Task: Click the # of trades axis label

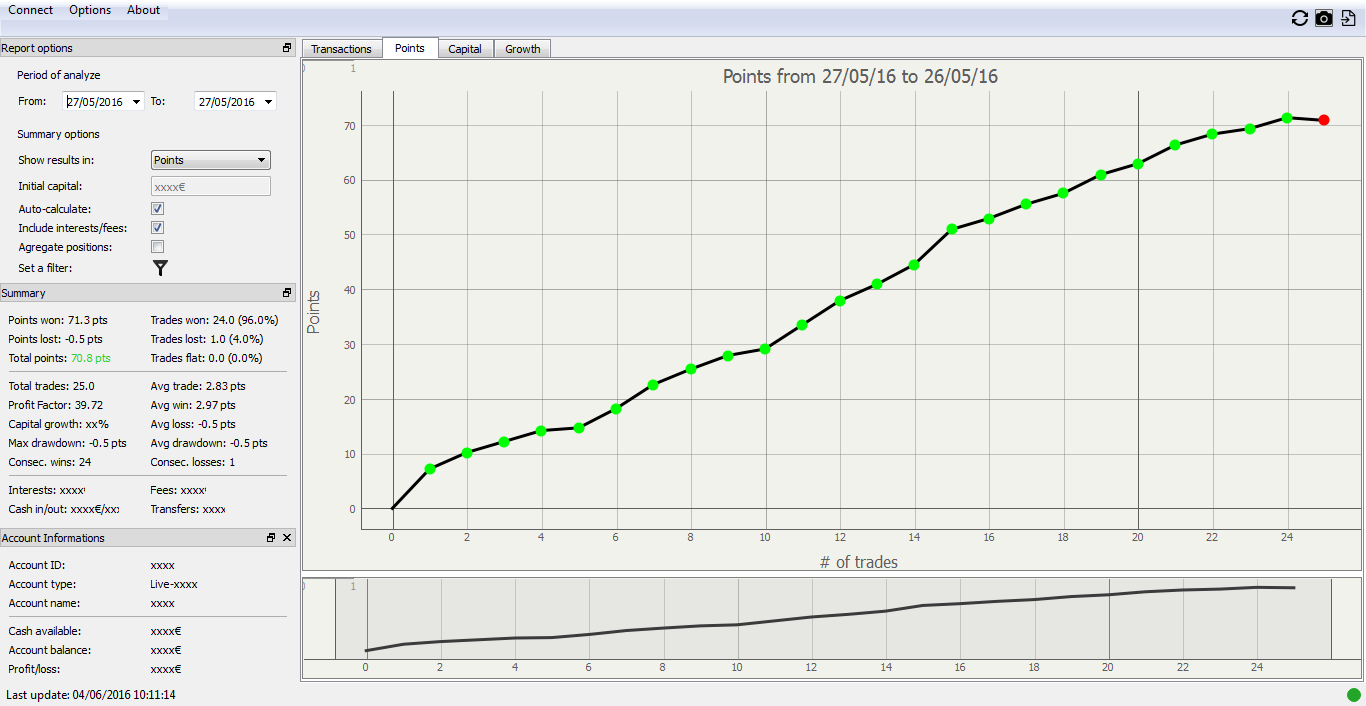Action: pyautogui.click(x=859, y=563)
